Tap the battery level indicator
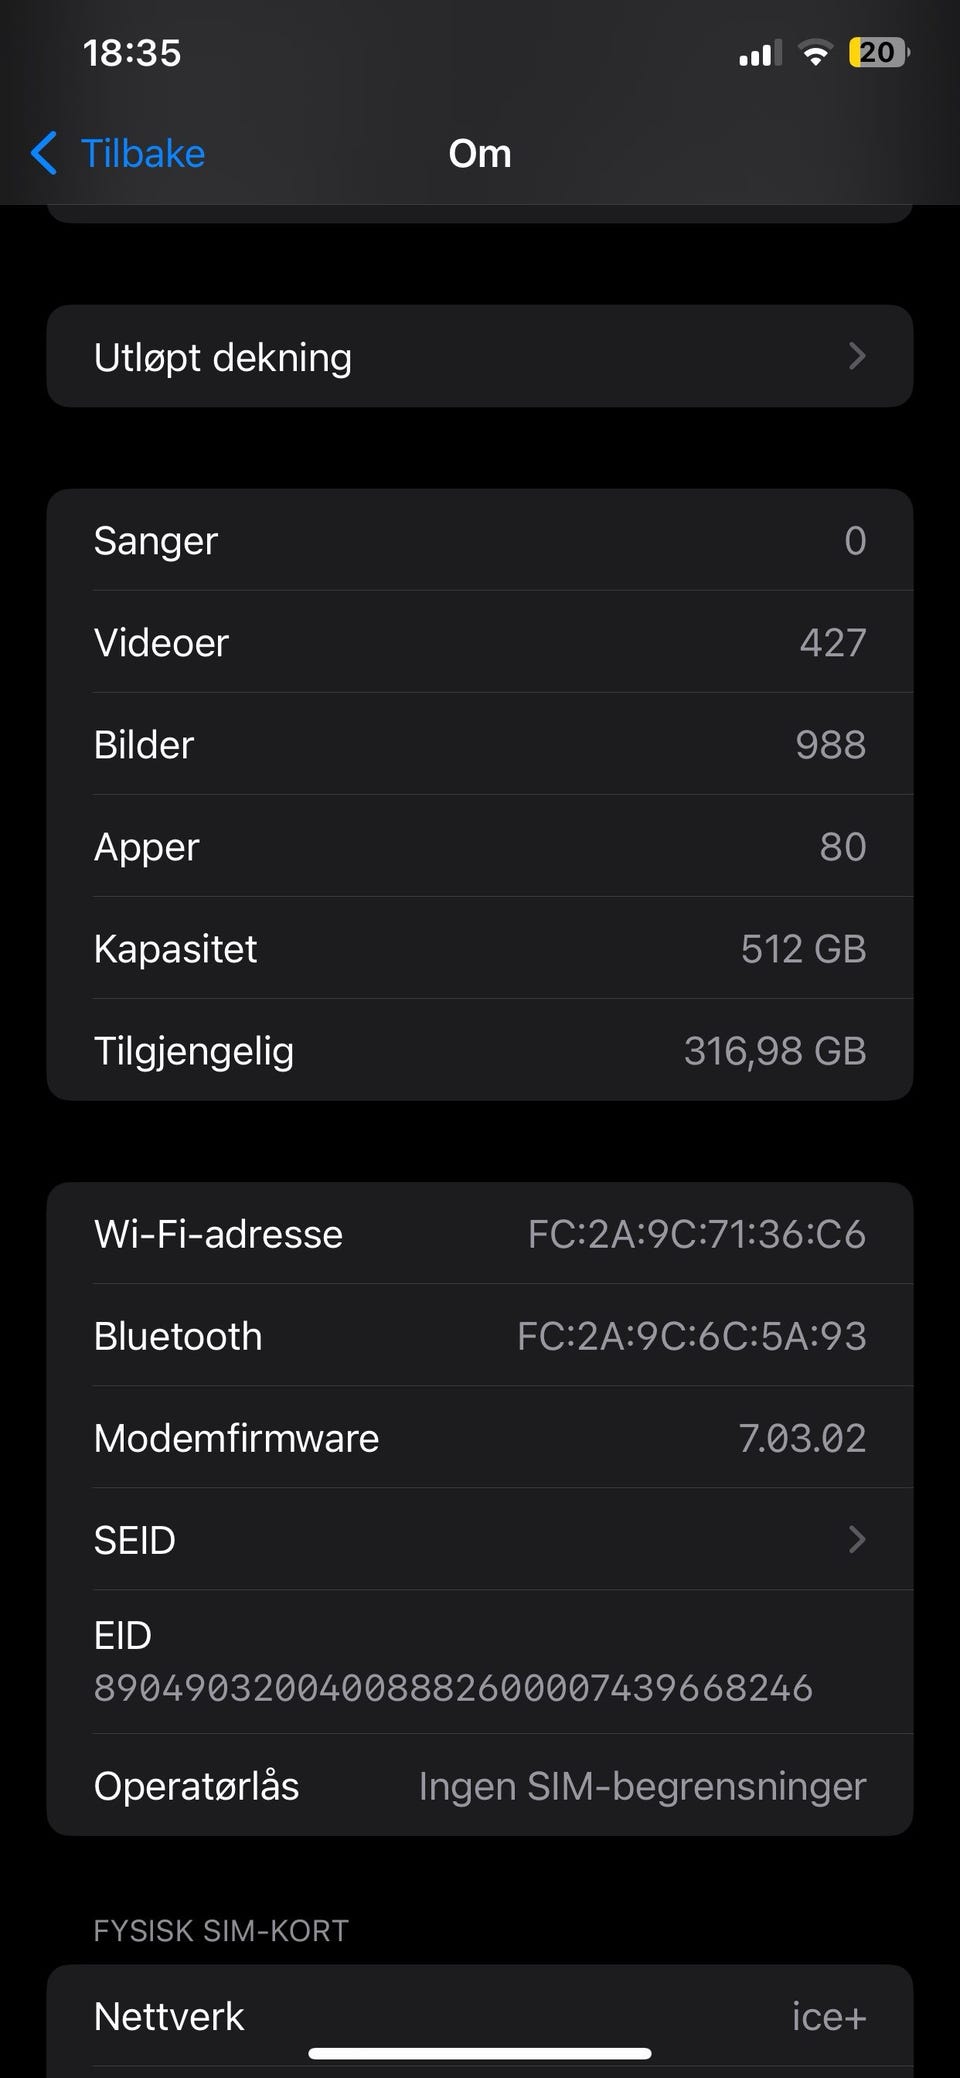The image size is (960, 2078). [x=878, y=53]
